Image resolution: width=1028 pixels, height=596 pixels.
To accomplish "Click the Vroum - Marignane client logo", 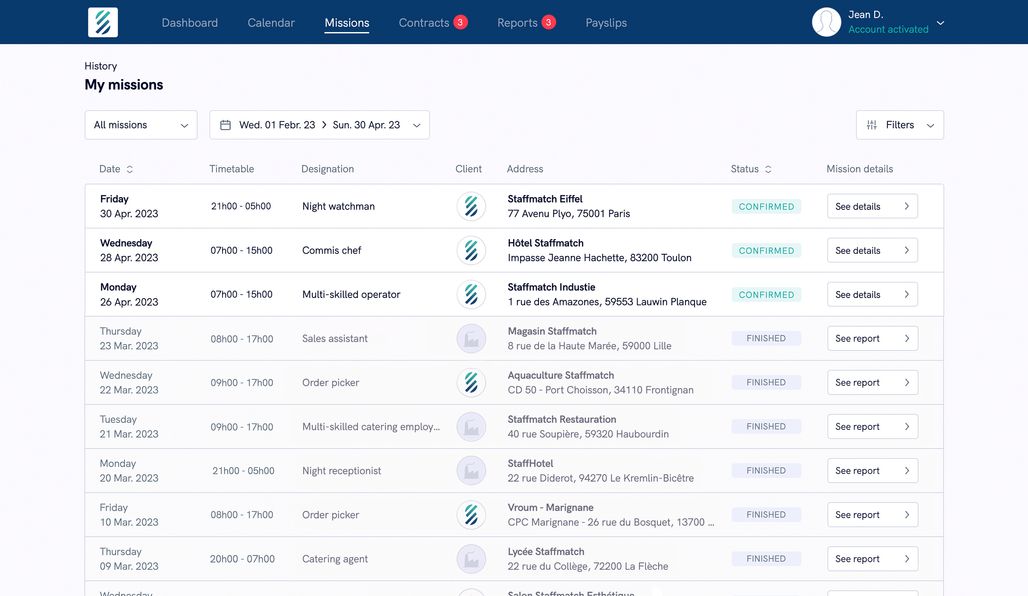I will tap(471, 514).
